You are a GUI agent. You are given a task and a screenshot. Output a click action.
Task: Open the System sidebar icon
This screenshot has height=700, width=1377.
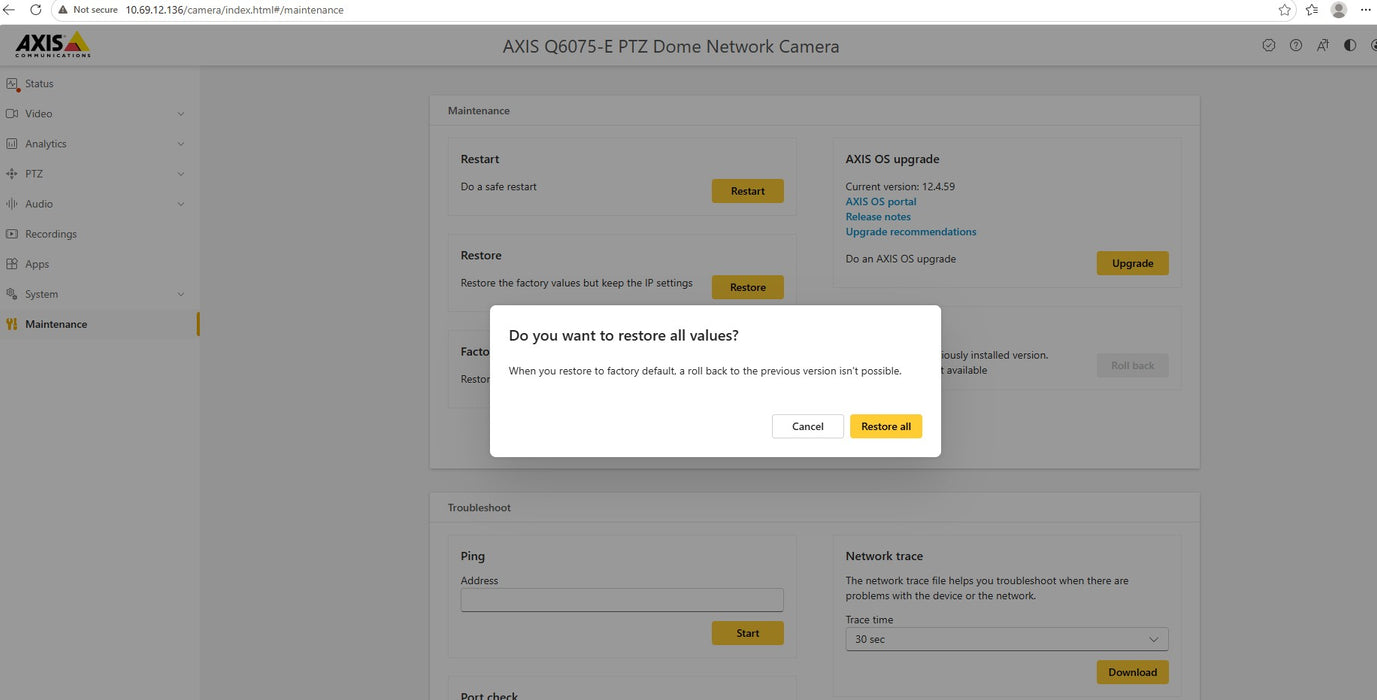[12, 294]
